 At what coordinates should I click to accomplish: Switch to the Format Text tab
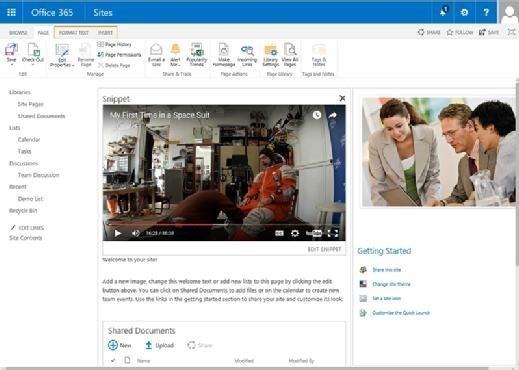[74, 33]
